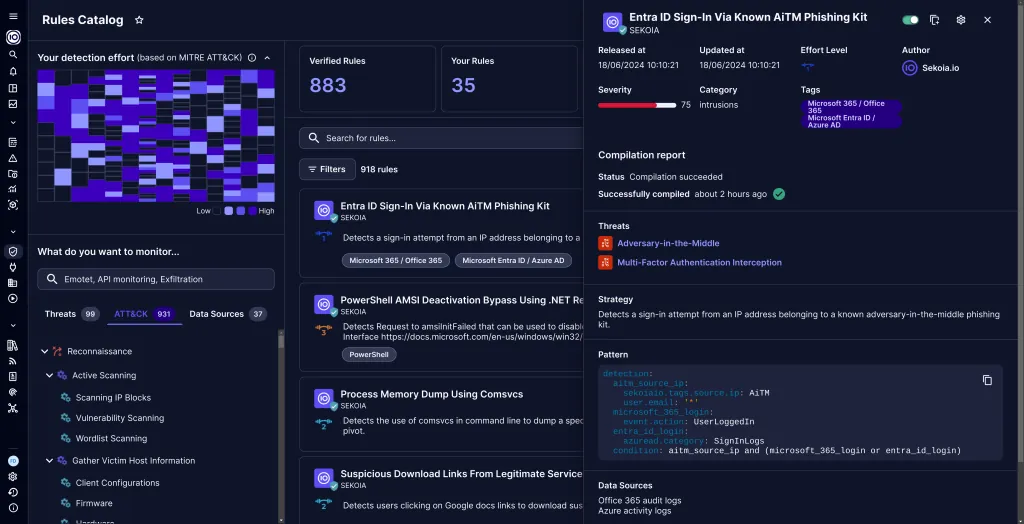Screen dimensions: 1024x524
Task: Toggle the second sidebar group chevron above the shield icon
Action: pos(13,231)
